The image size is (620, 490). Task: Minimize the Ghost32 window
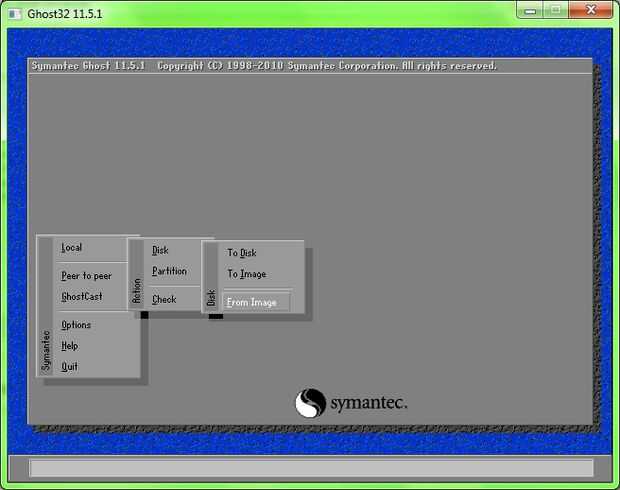pyautogui.click(x=530, y=11)
